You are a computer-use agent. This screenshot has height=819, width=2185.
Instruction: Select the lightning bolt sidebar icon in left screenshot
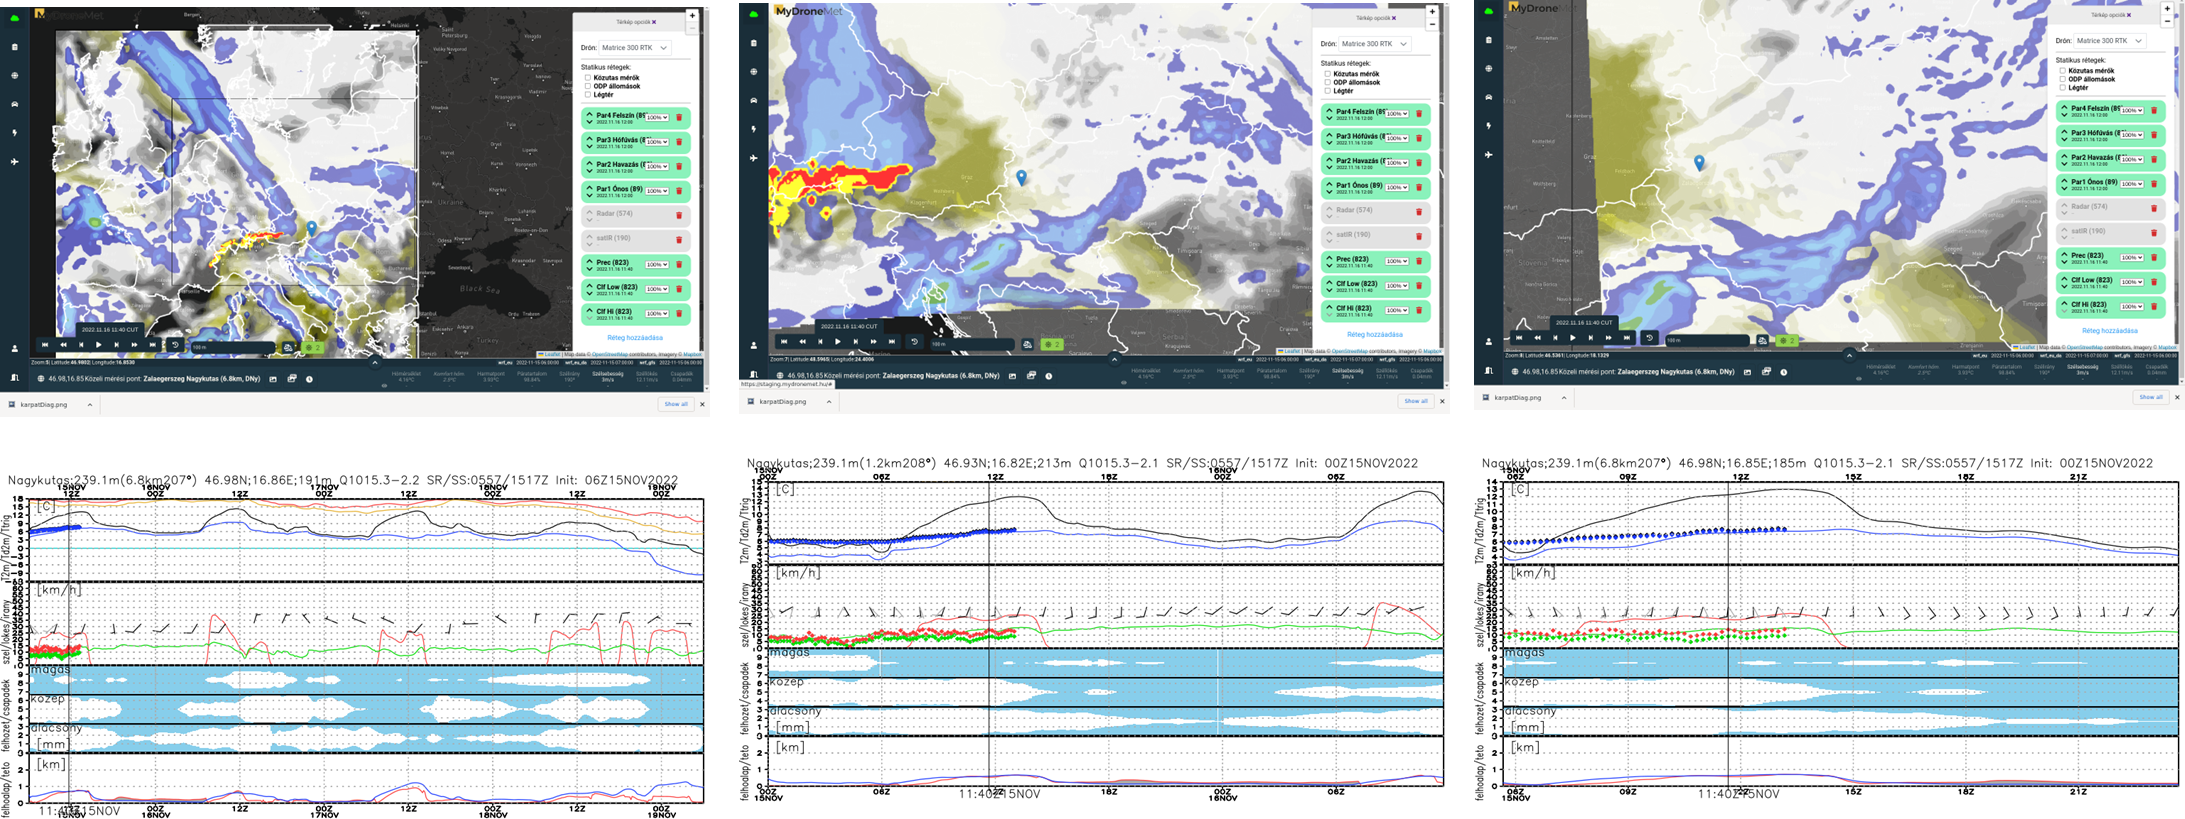pyautogui.click(x=14, y=132)
